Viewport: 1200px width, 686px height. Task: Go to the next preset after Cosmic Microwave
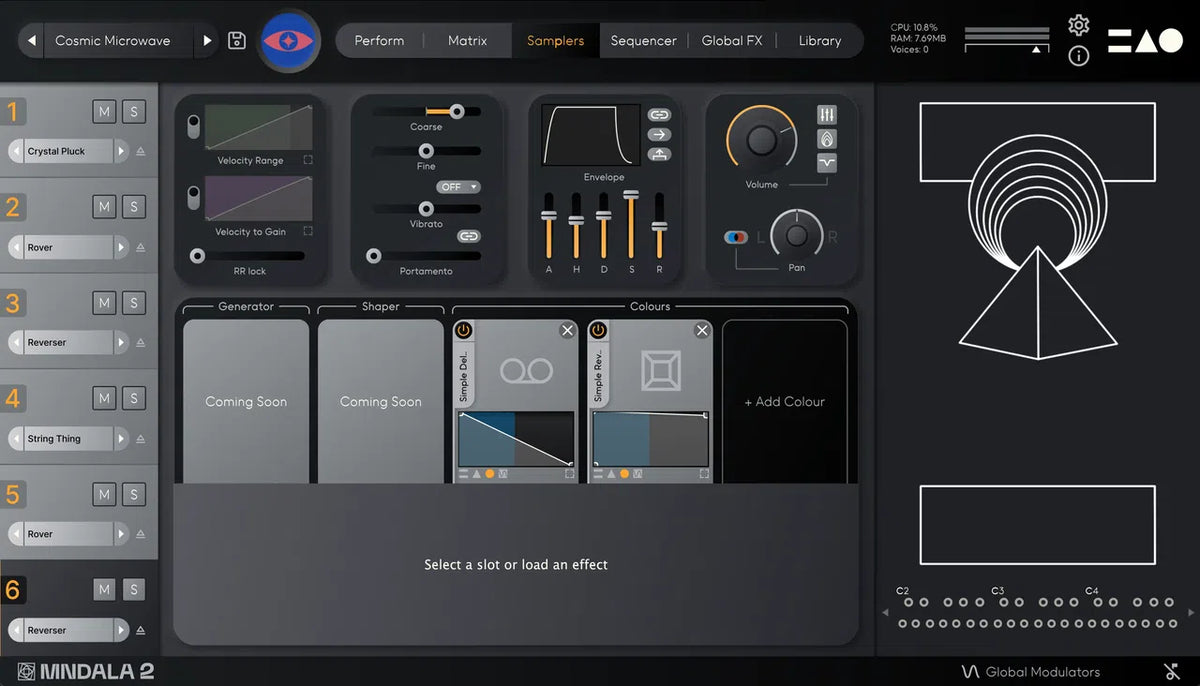point(208,41)
